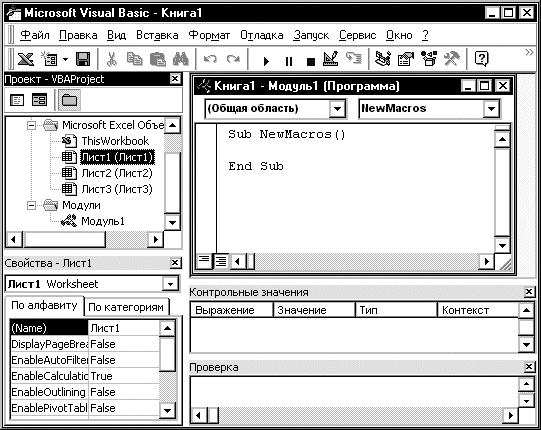
Task: Select Модуль1 in the project tree
Action: pyautogui.click(x=103, y=221)
